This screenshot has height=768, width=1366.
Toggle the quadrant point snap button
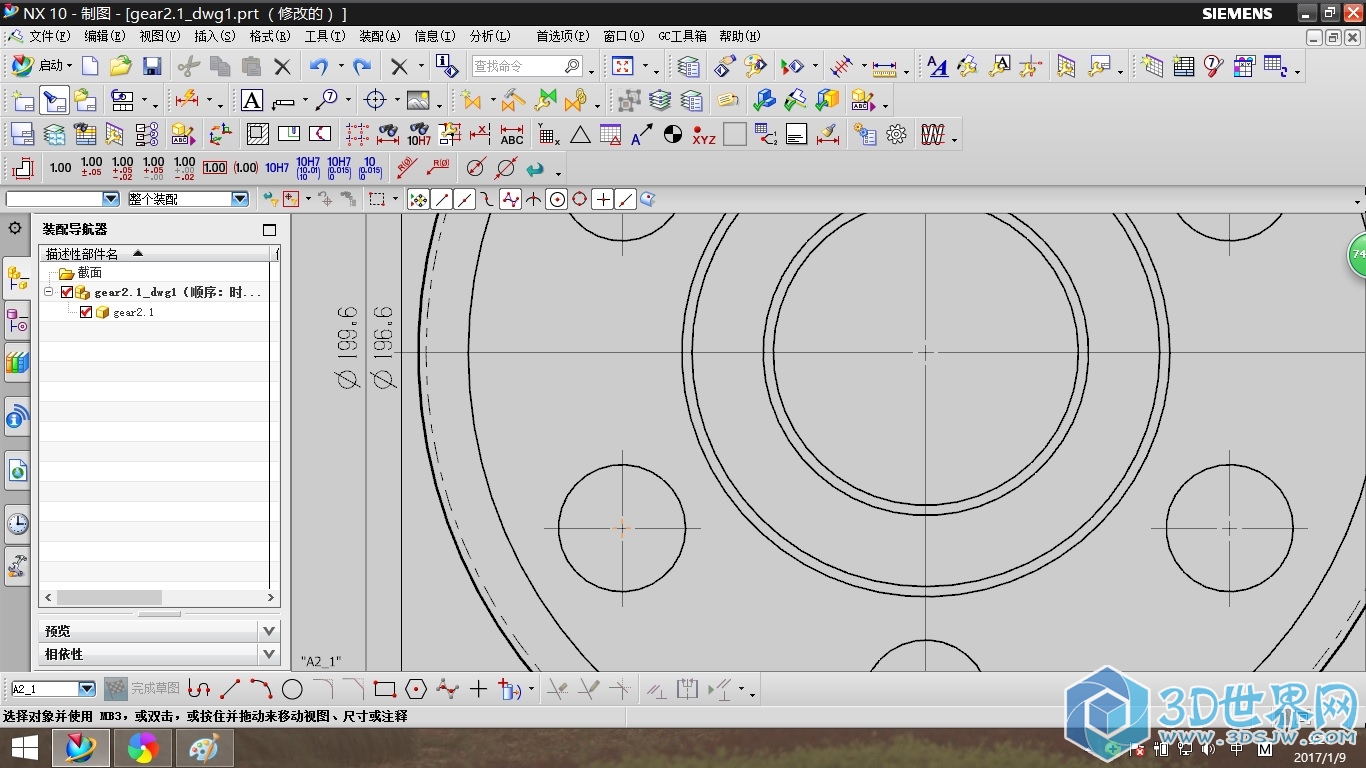pyautogui.click(x=580, y=199)
